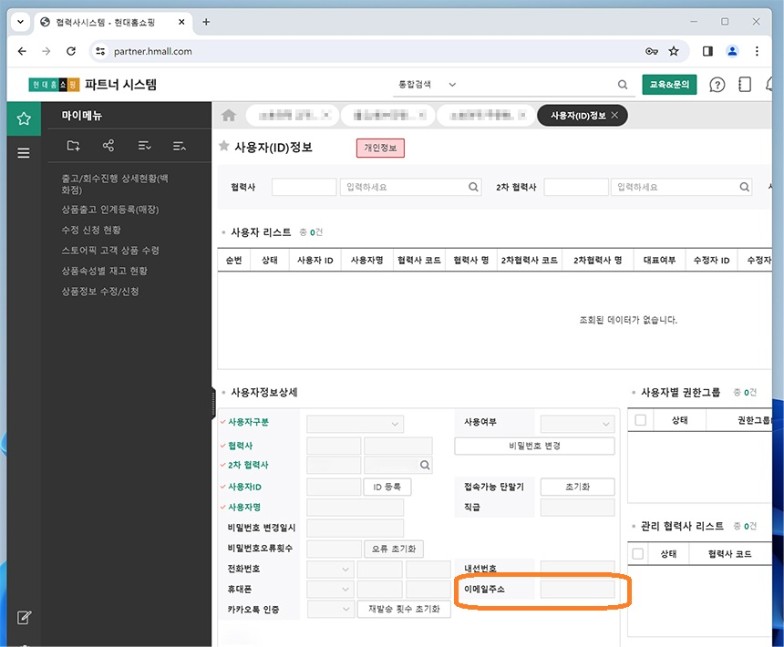Open 상품속성별 재고 현황 menu
Viewport: 784px width, 647px height.
[104, 271]
